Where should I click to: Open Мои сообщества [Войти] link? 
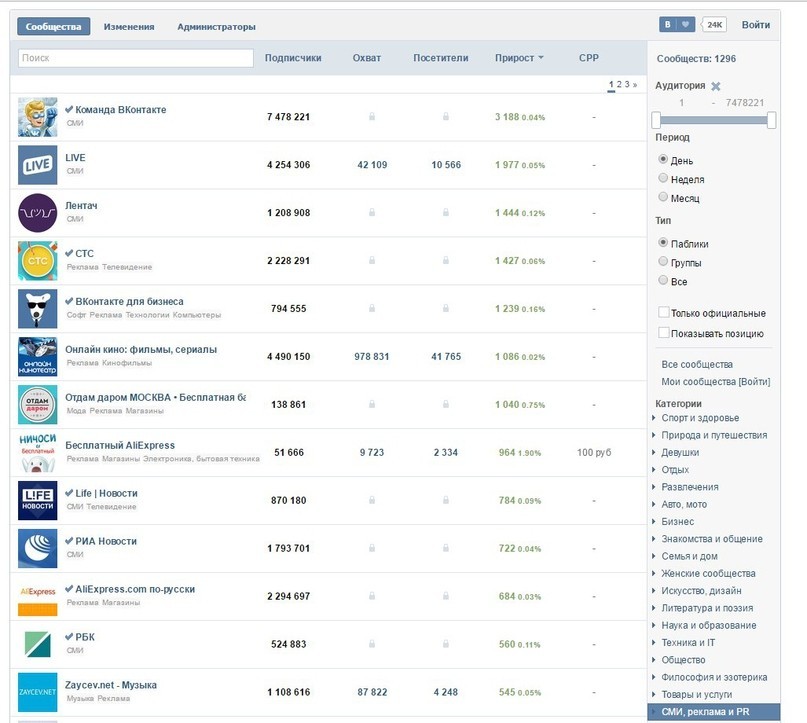pos(716,382)
